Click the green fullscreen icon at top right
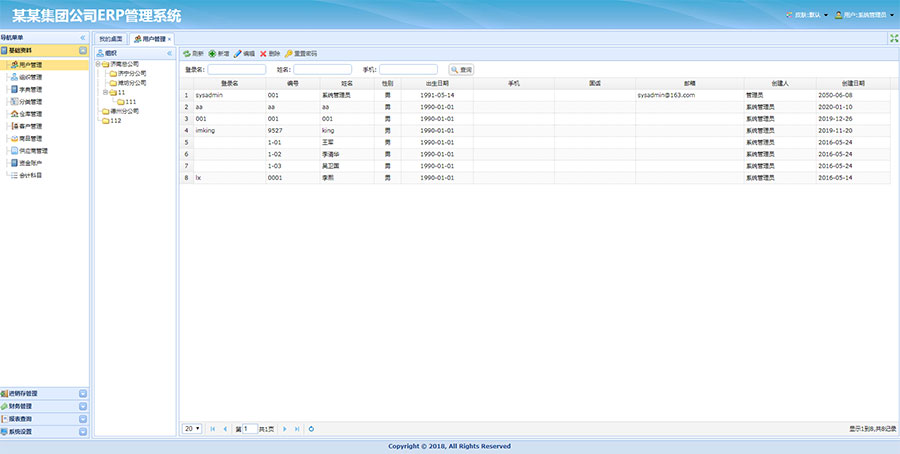 pyautogui.click(x=892, y=38)
